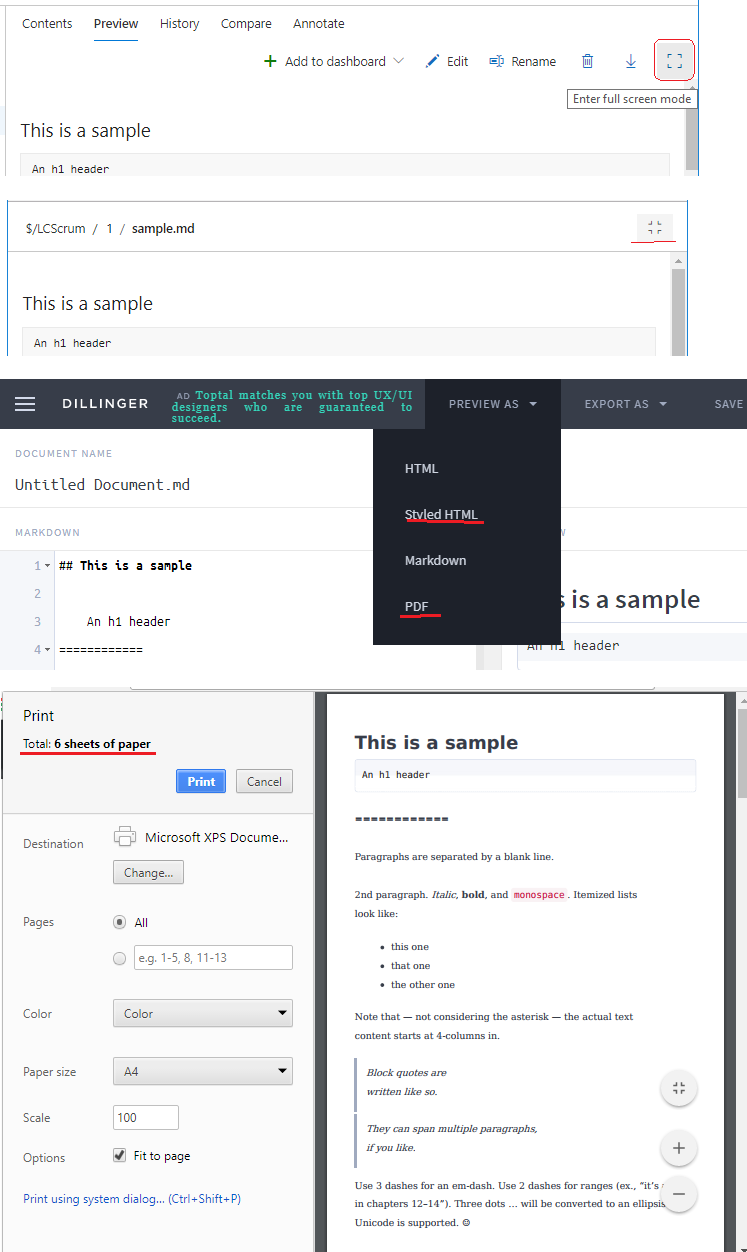Switch to the Annotate tab
The height and width of the screenshot is (1252, 747).
[x=319, y=23]
